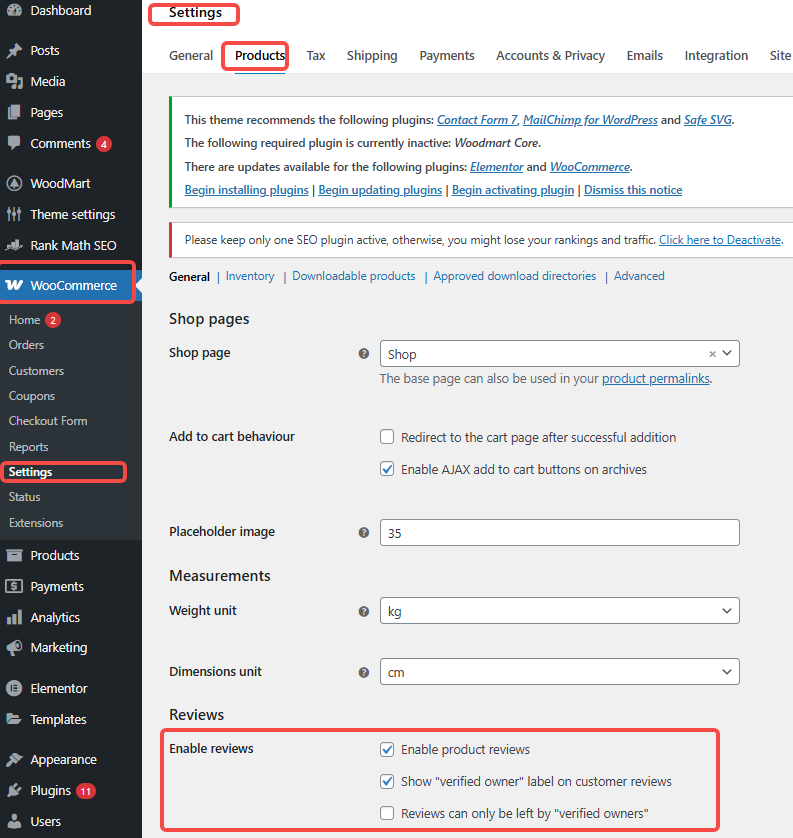
Task: Open Marketing megaphone icon in sidebar
Action: (x=14, y=648)
